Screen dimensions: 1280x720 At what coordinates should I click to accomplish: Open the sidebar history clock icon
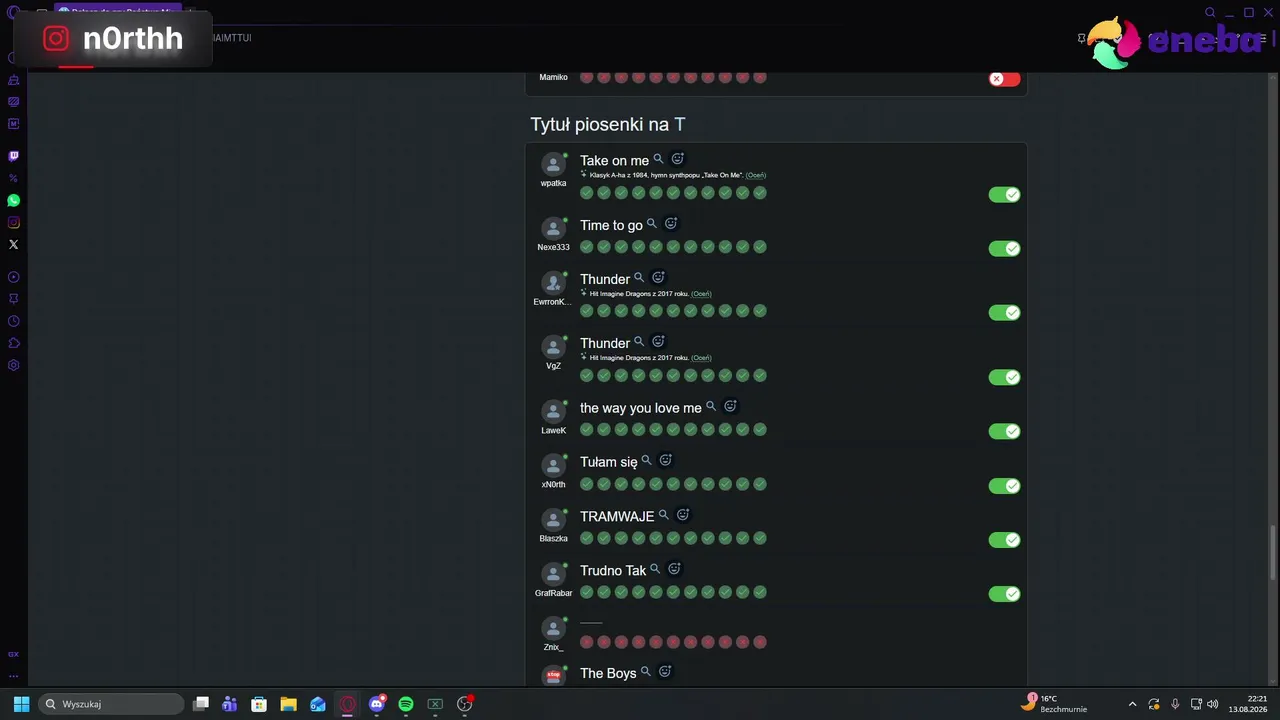coord(13,321)
